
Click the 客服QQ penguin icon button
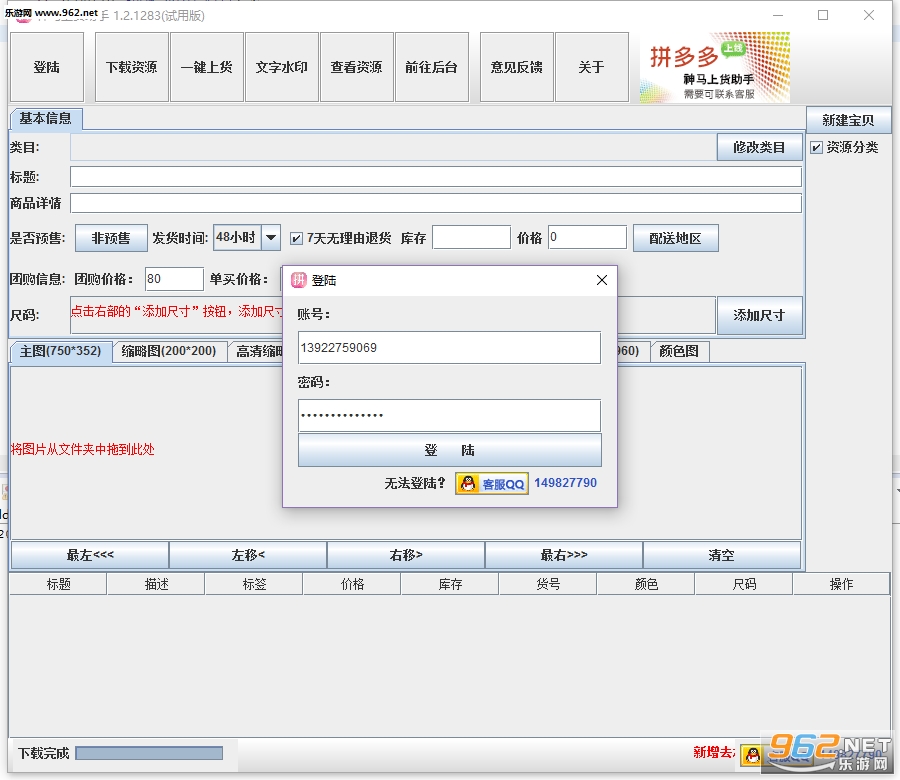click(x=492, y=484)
